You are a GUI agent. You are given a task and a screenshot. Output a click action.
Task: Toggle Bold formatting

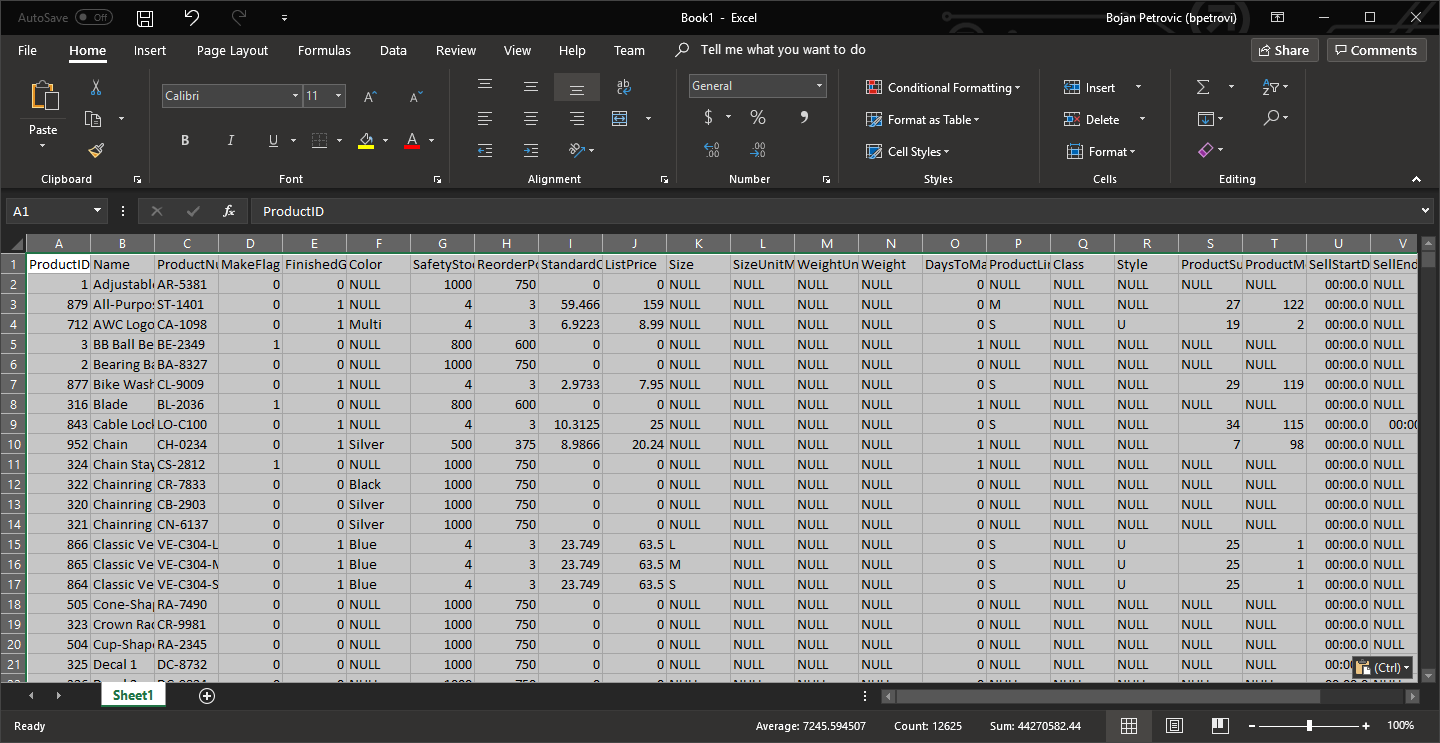point(185,141)
